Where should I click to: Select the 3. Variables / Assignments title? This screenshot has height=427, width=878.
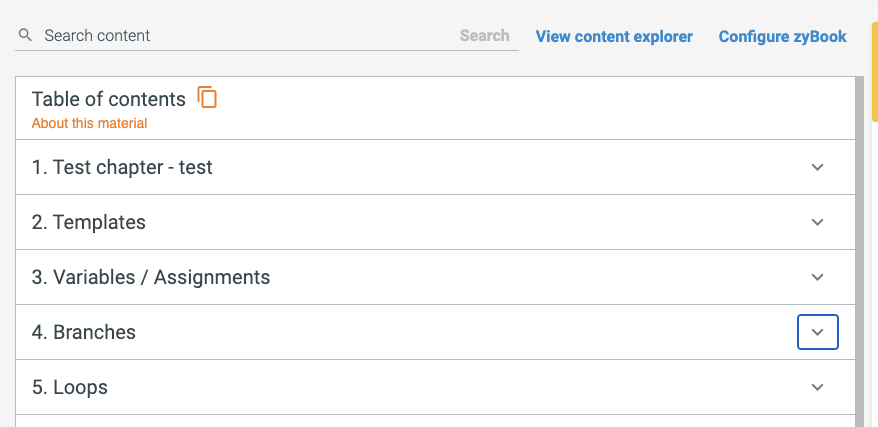pos(151,277)
